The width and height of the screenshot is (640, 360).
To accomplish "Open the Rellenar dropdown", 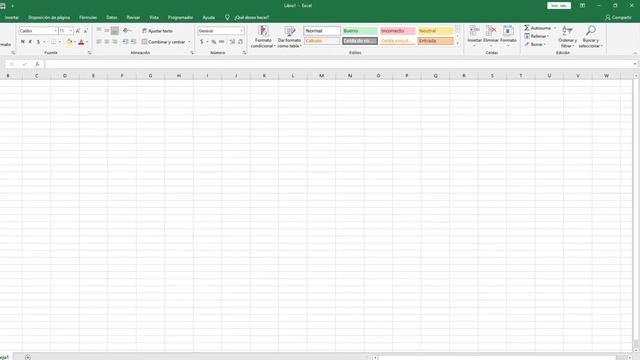I will click(536, 36).
